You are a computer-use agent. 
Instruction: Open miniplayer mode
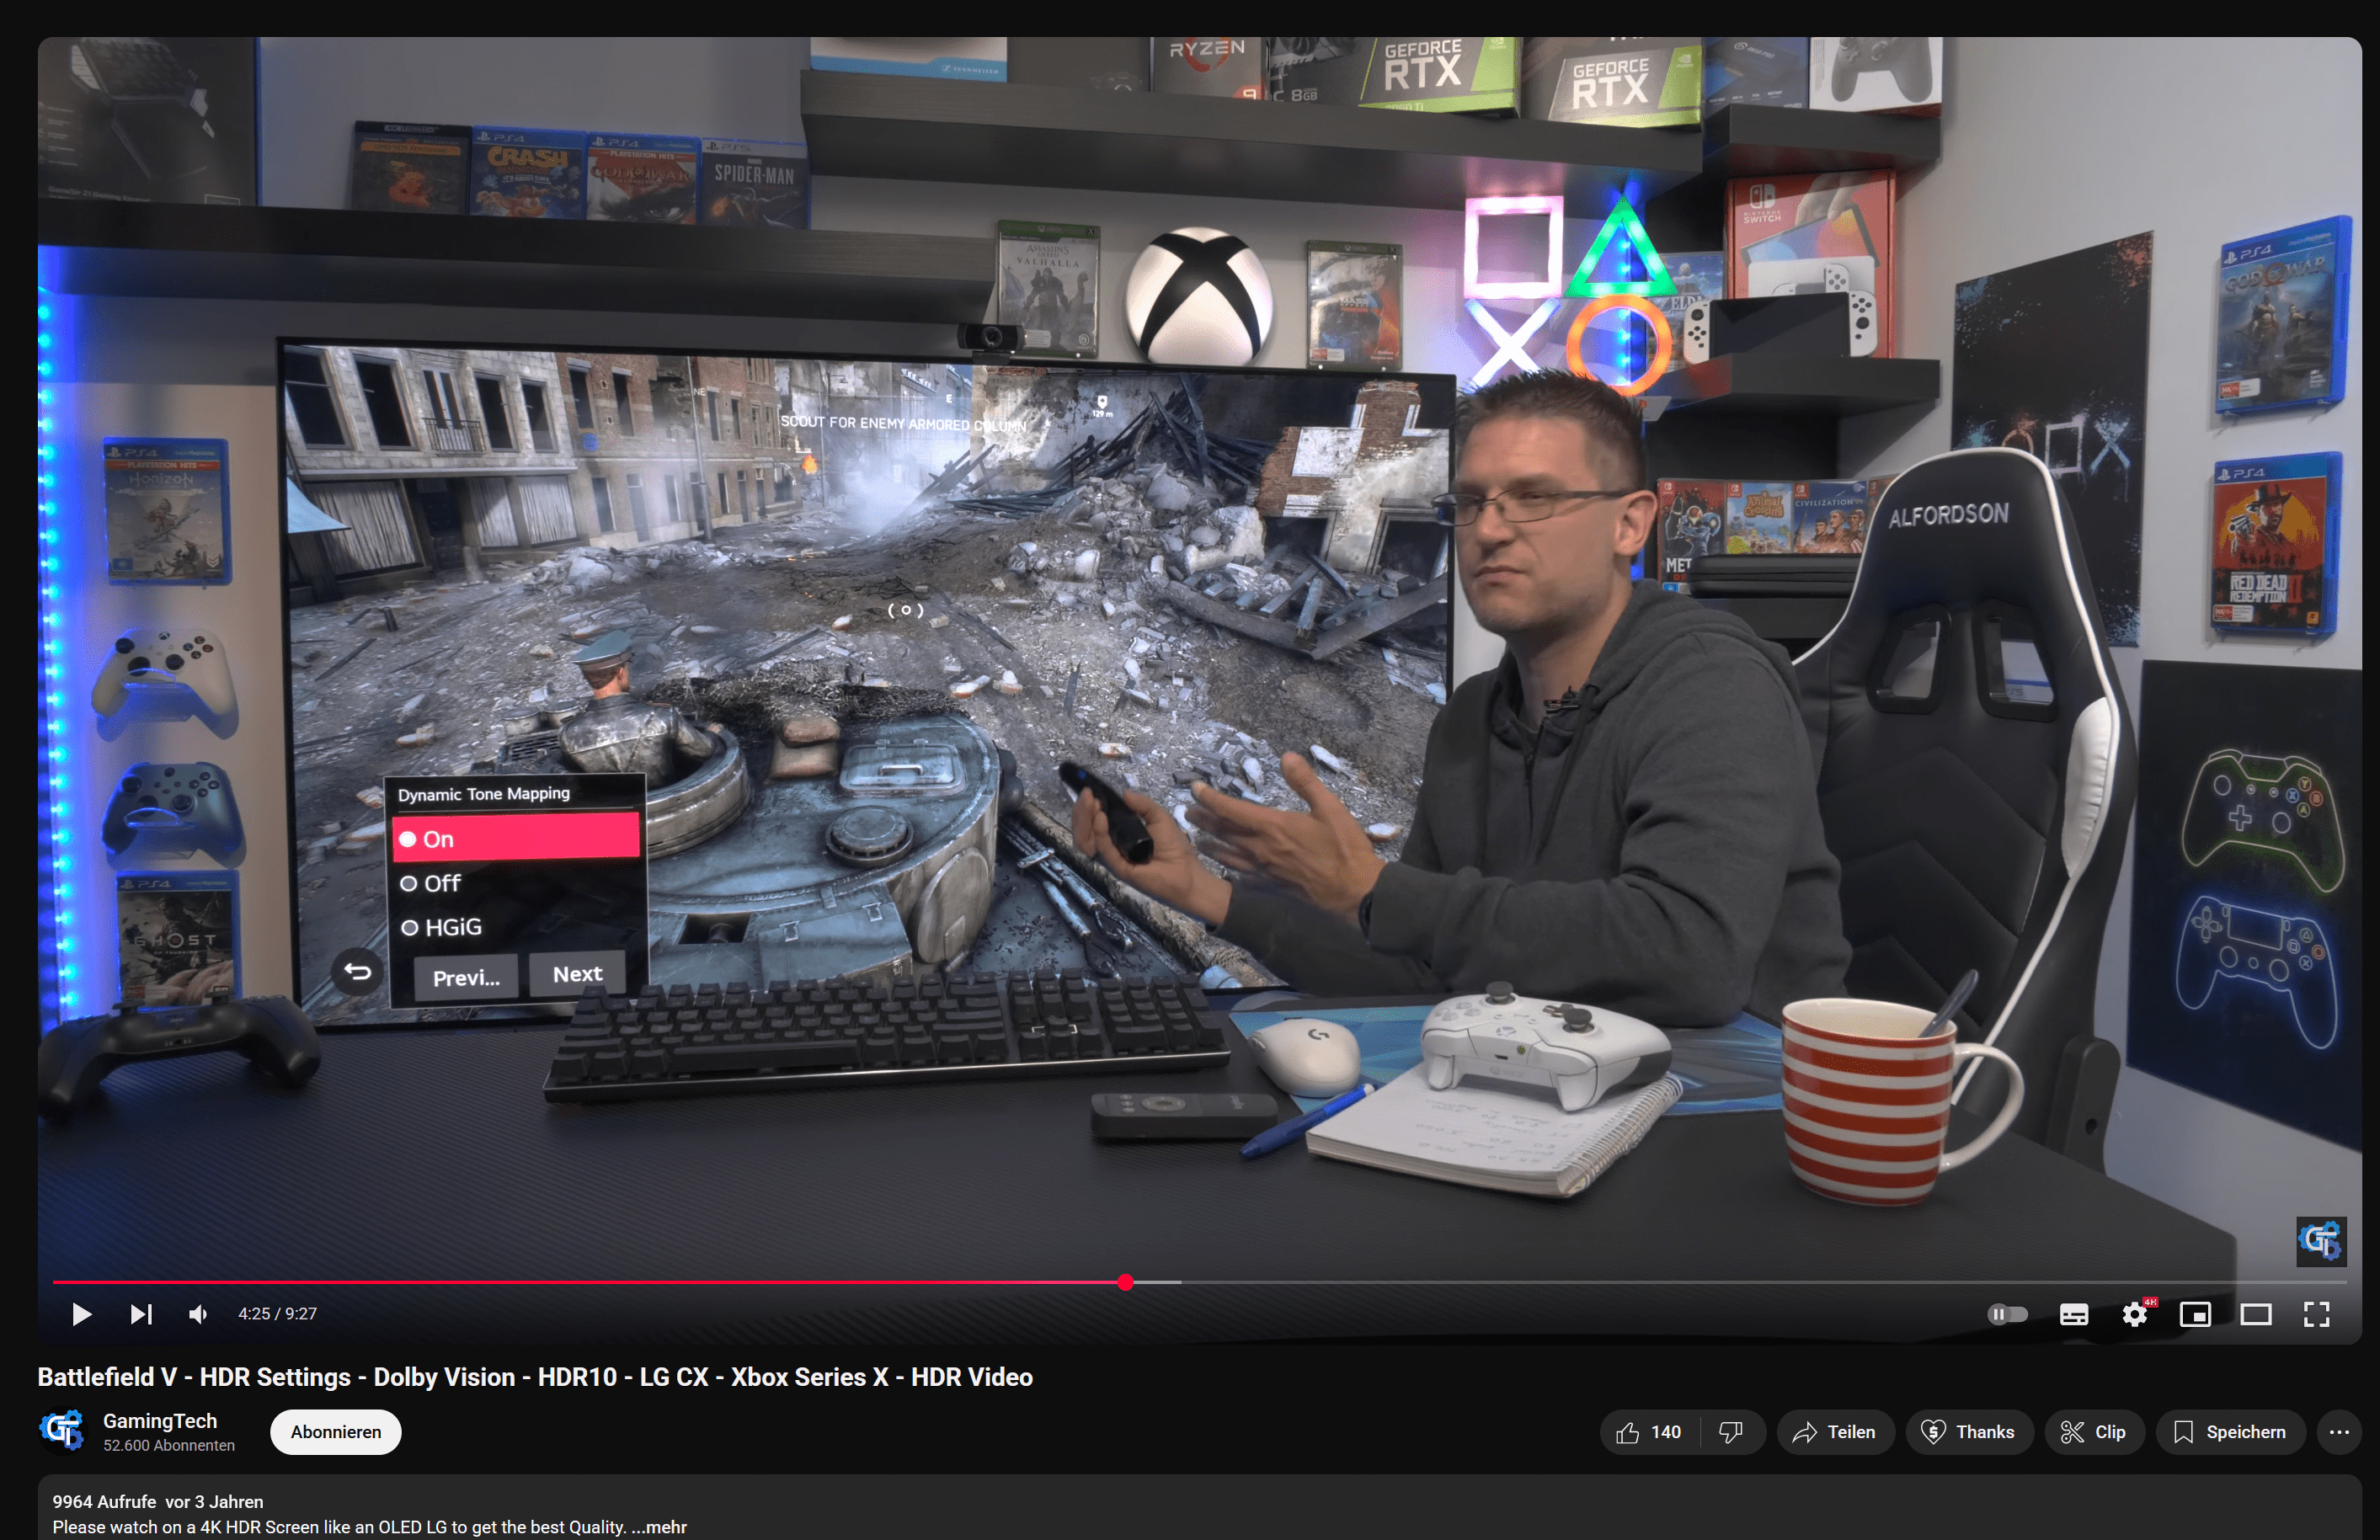click(x=2195, y=1314)
